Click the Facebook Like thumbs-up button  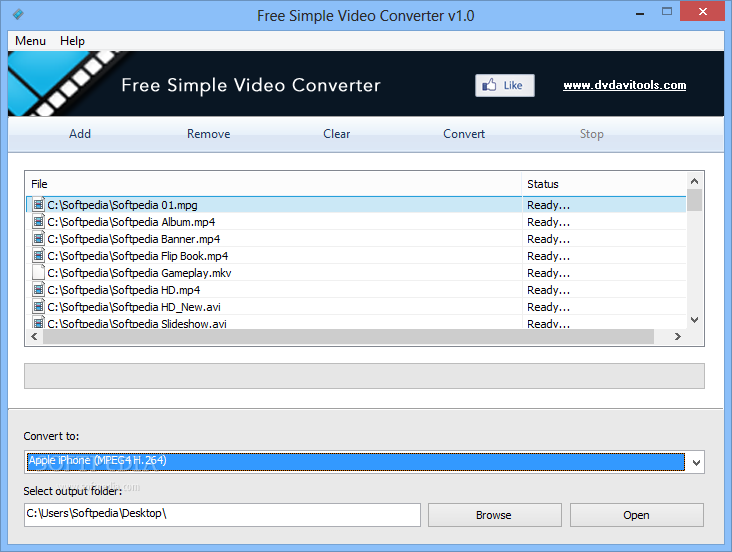click(x=505, y=85)
